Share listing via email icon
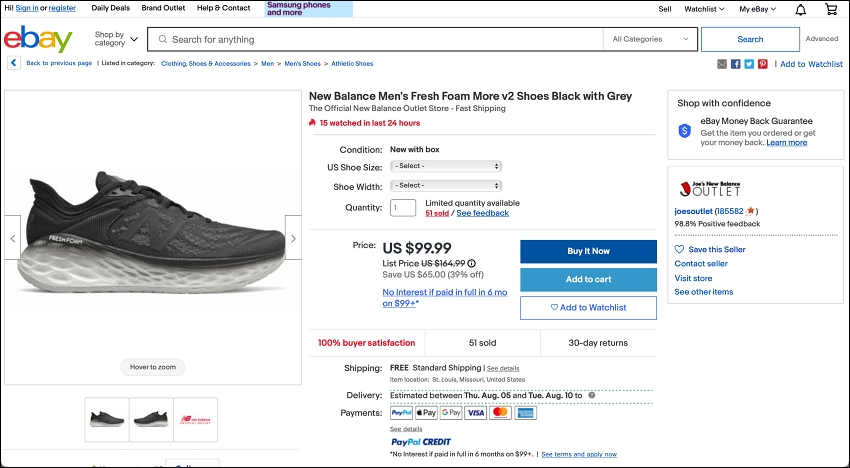This screenshot has width=850, height=468. [x=722, y=64]
